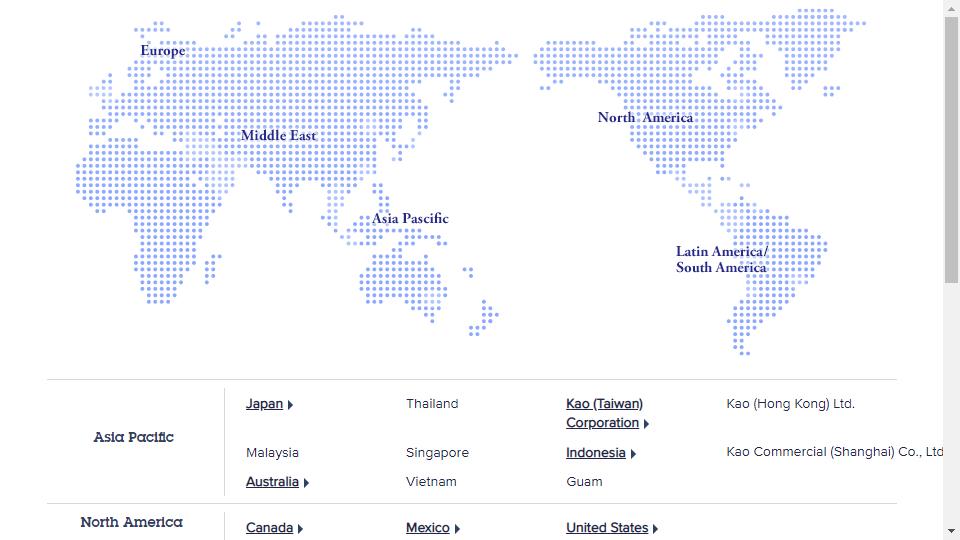
Task: Visit the Canada link
Action: tap(269, 528)
